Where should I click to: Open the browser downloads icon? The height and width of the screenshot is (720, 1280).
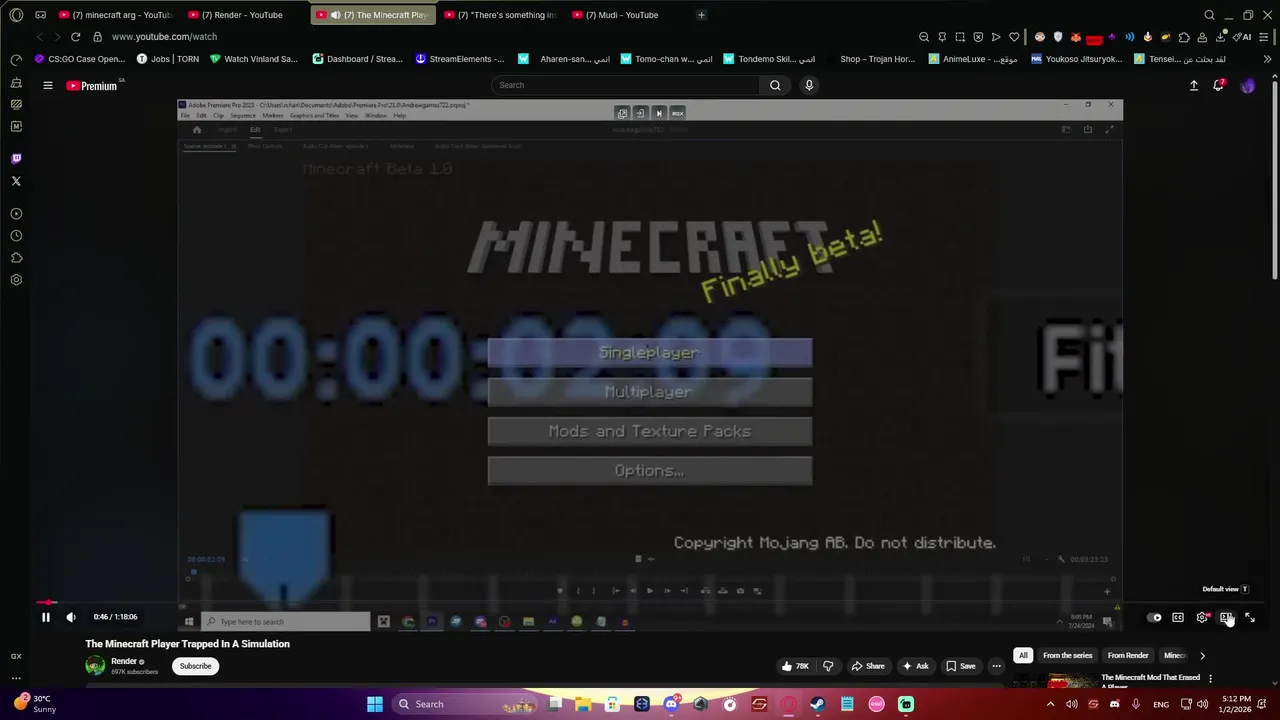pyautogui.click(x=1221, y=37)
